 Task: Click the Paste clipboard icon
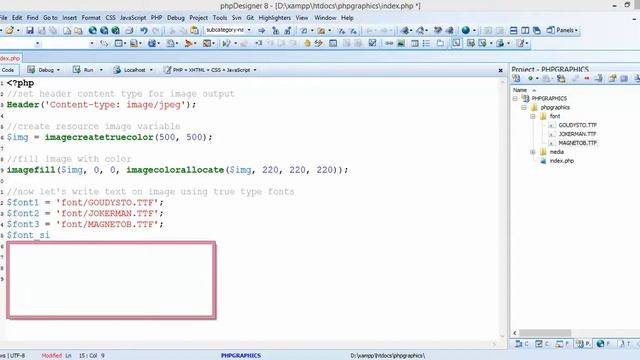tap(194, 30)
